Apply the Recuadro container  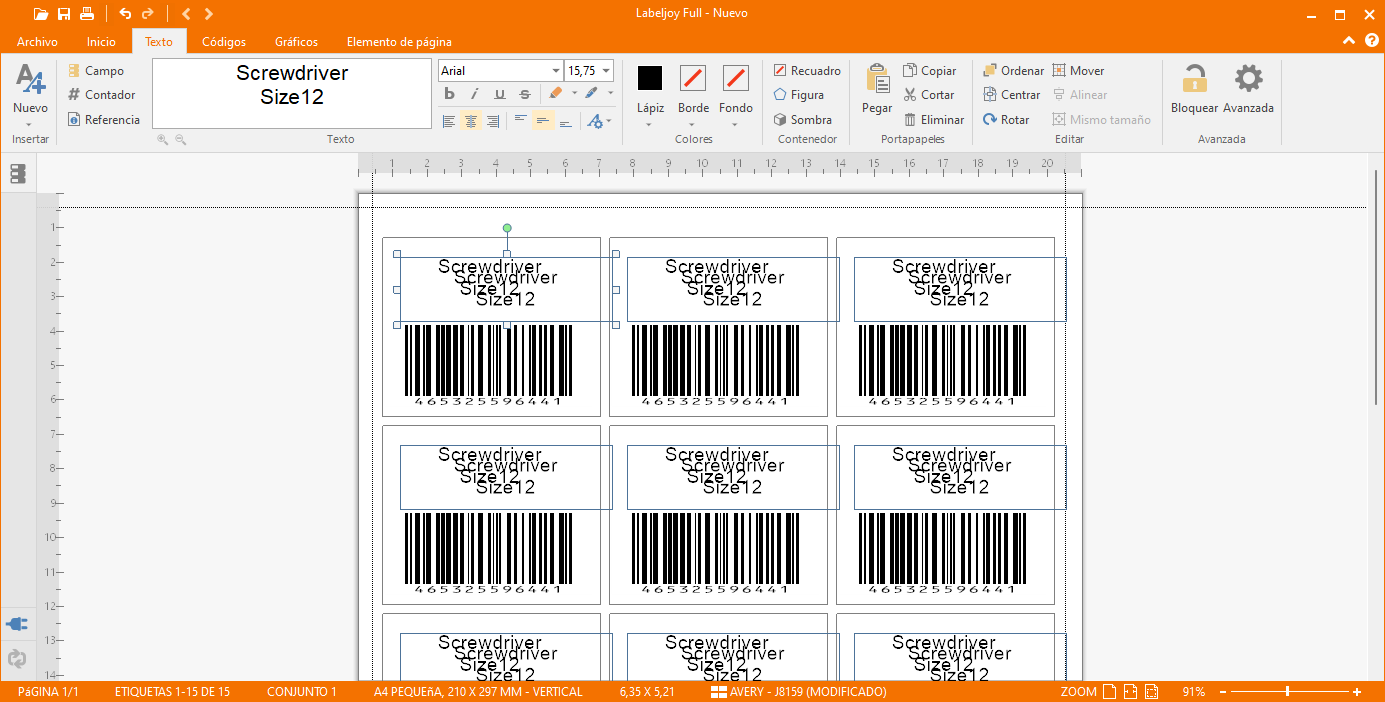click(x=807, y=71)
